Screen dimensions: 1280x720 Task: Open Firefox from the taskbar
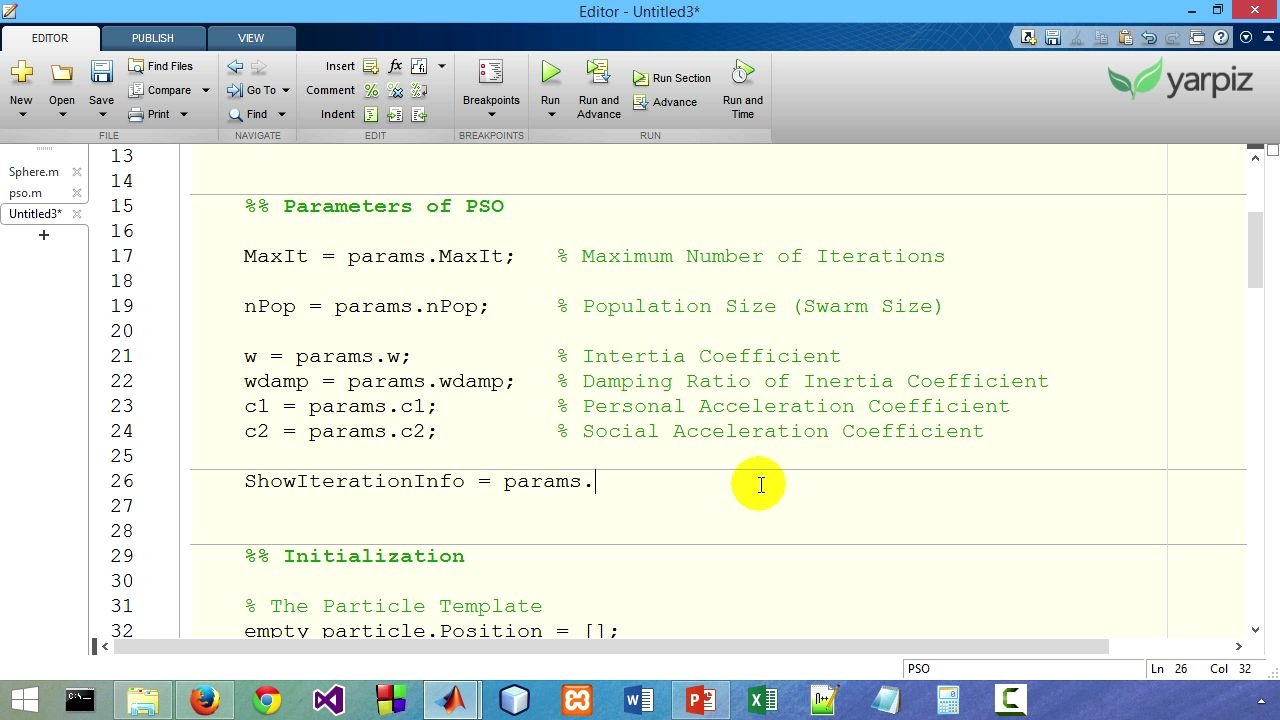pos(205,700)
